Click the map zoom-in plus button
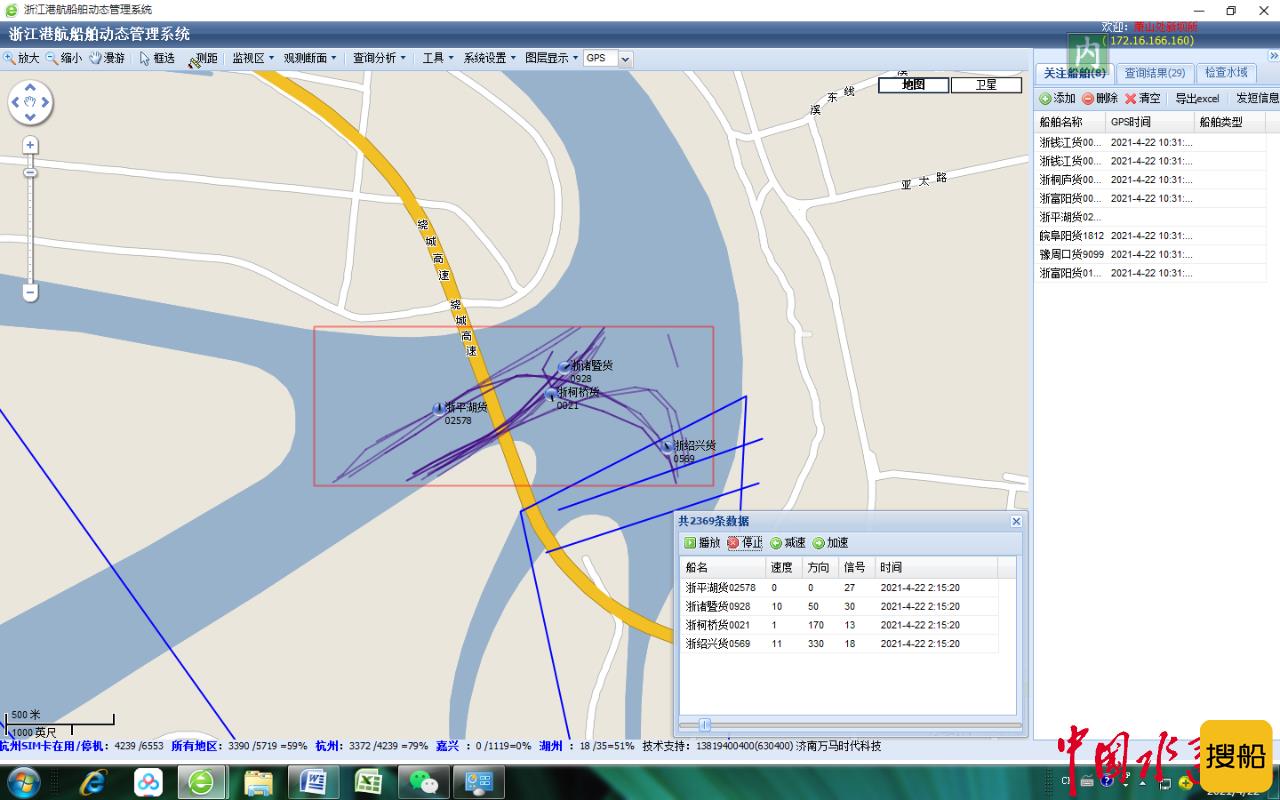The height and width of the screenshot is (800, 1280). click(x=30, y=146)
